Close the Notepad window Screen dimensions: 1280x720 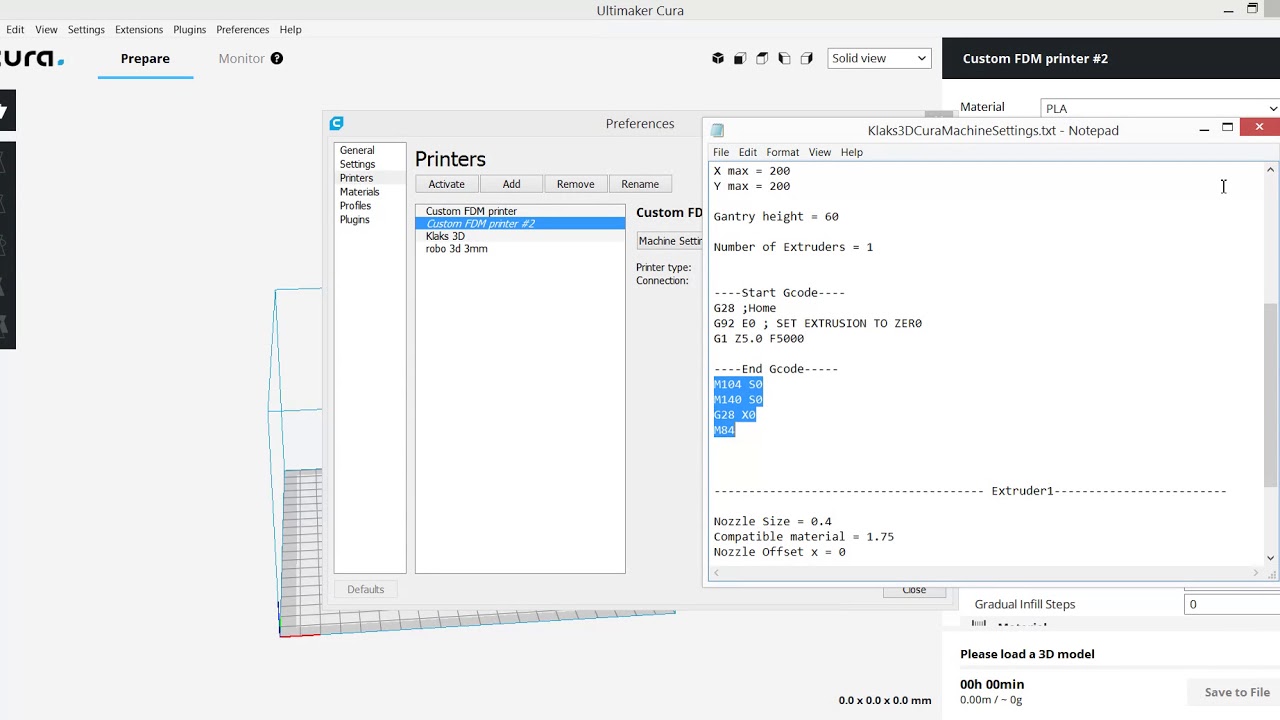(1259, 127)
